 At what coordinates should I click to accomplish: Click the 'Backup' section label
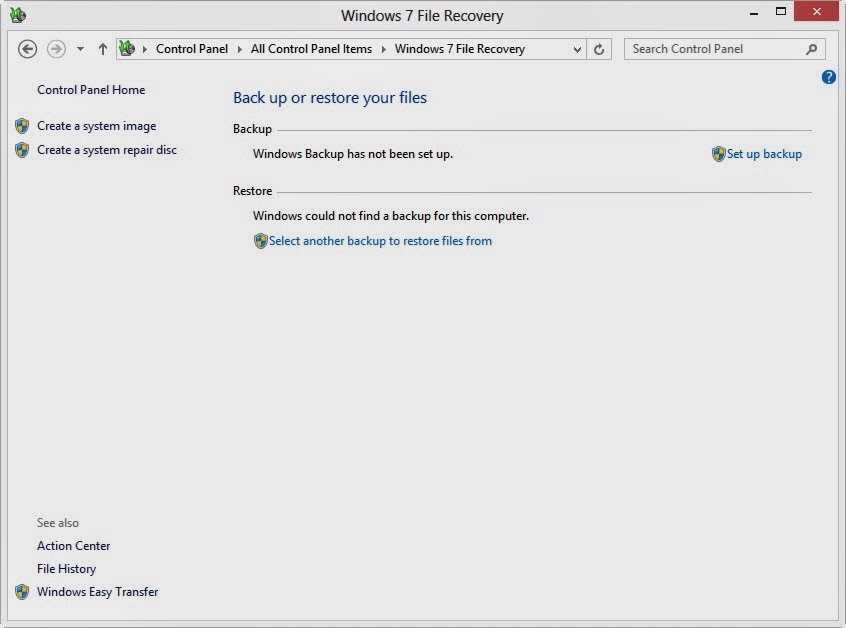[252, 129]
